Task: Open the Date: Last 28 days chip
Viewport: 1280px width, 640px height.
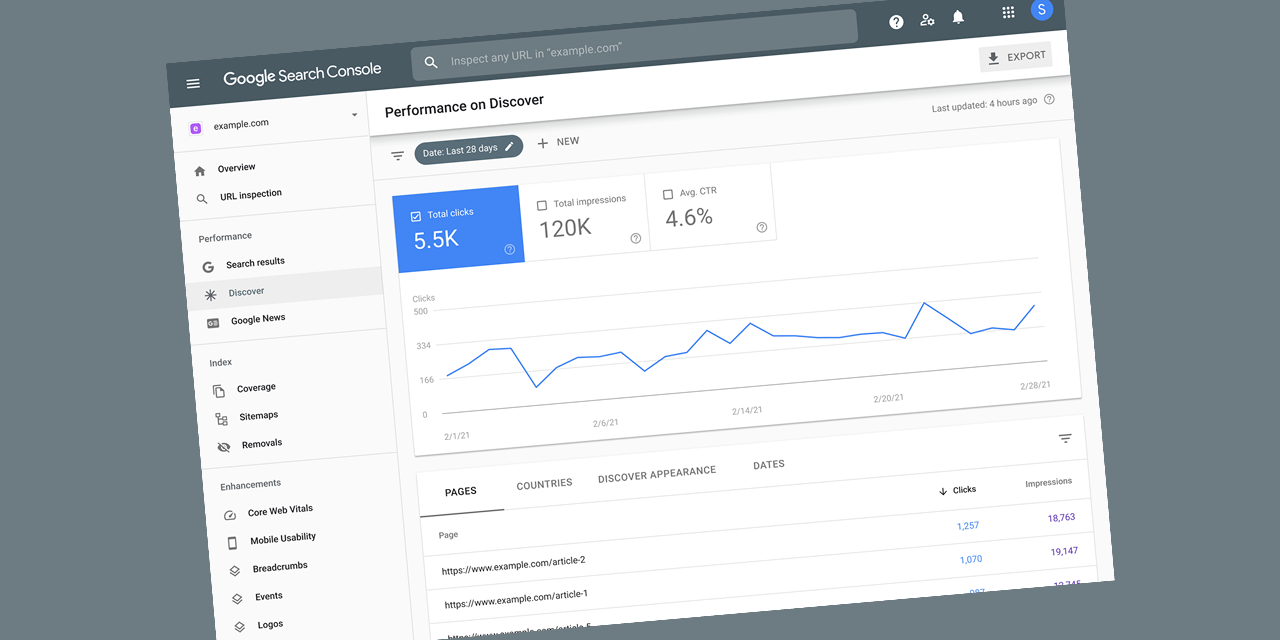Action: pos(469,150)
